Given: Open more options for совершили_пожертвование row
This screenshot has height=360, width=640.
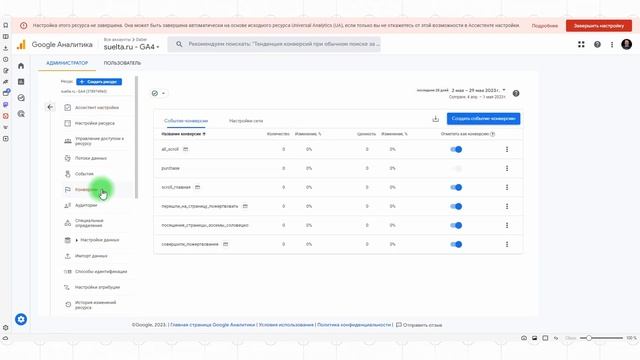Looking at the screenshot, I should point(507,244).
